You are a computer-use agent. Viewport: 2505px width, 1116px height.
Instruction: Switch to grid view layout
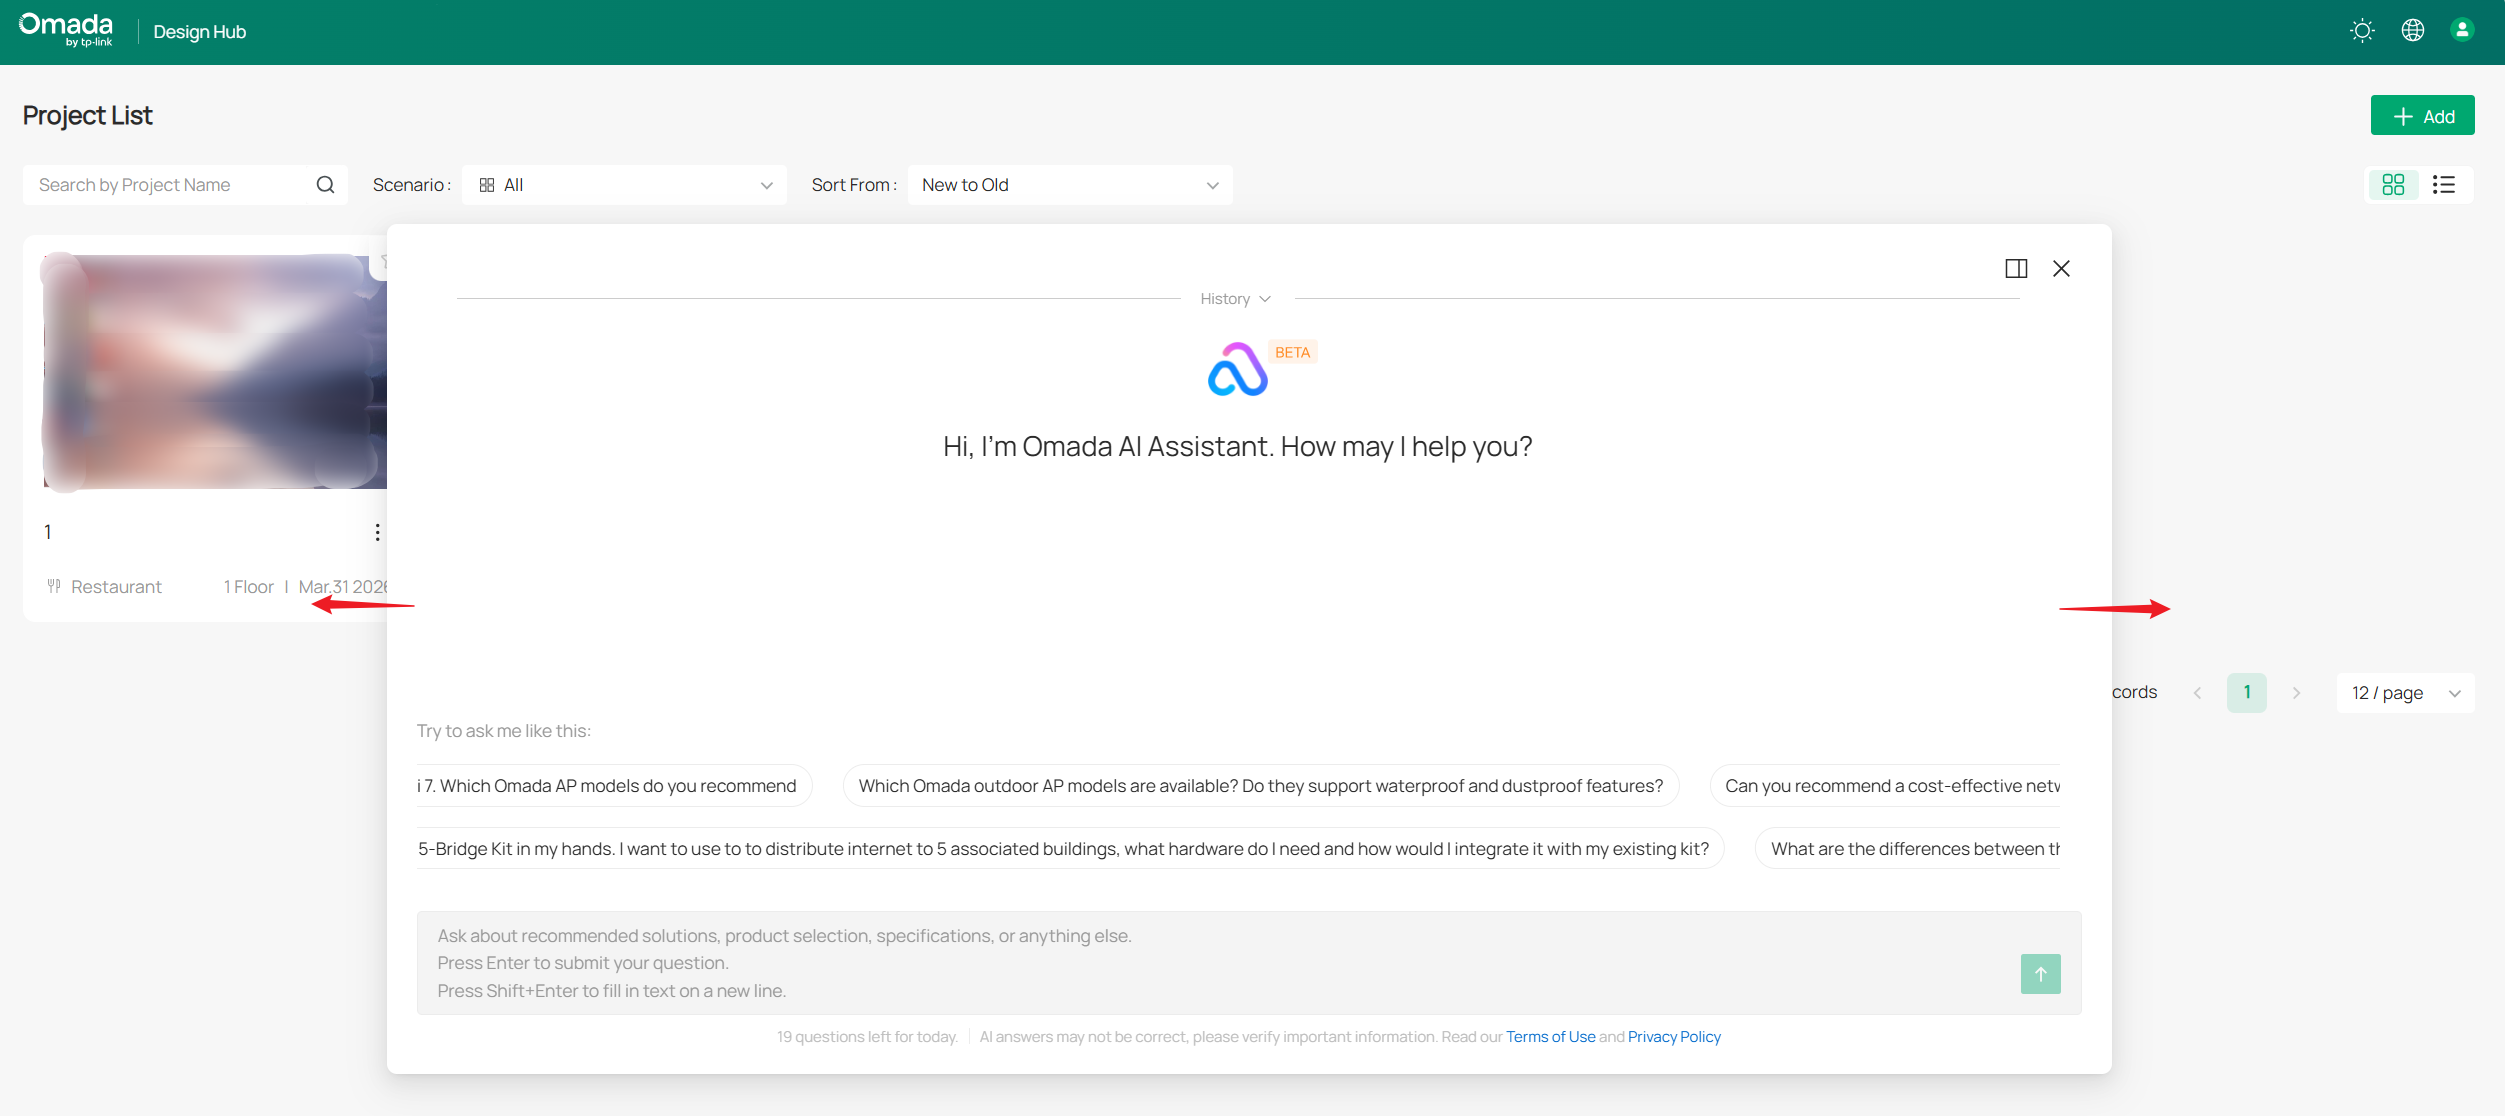[x=2393, y=185]
